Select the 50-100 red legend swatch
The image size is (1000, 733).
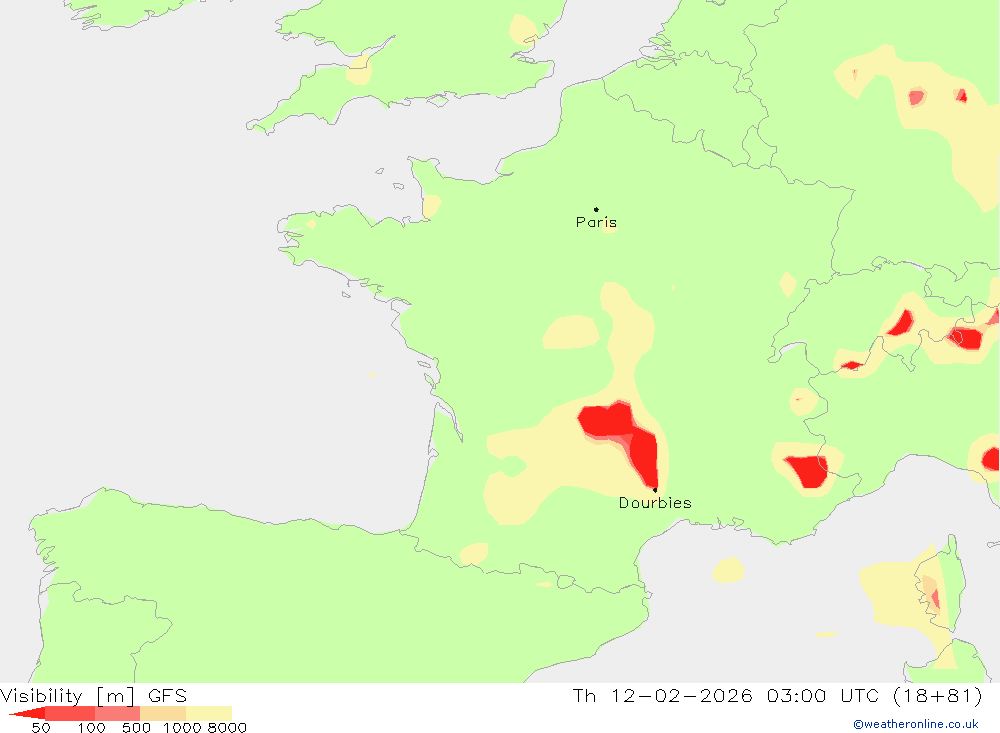tap(70, 713)
